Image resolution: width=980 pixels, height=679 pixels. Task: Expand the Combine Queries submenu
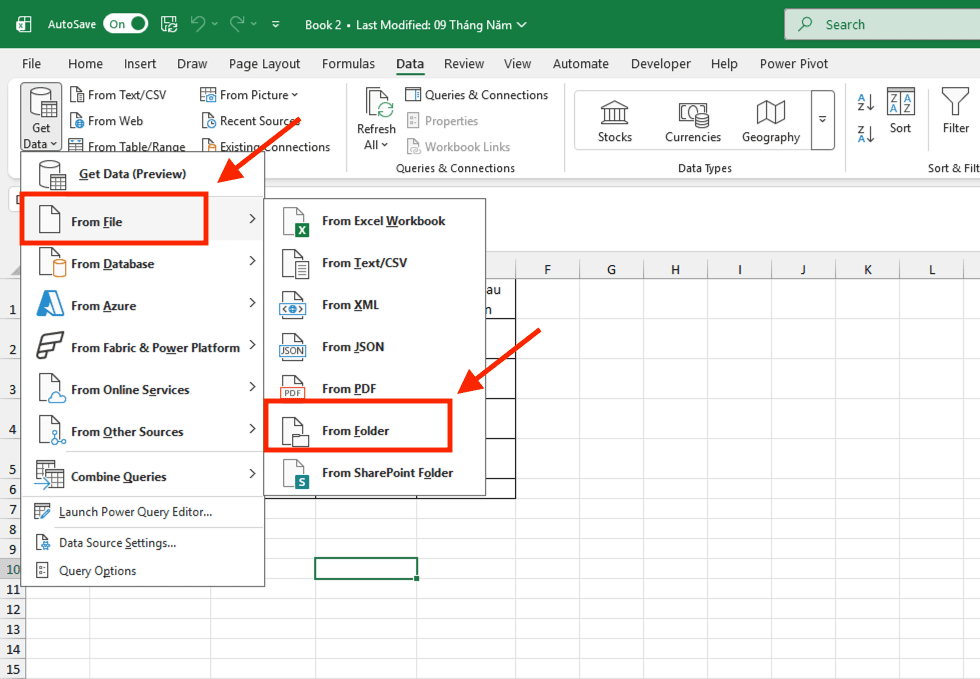(x=142, y=475)
